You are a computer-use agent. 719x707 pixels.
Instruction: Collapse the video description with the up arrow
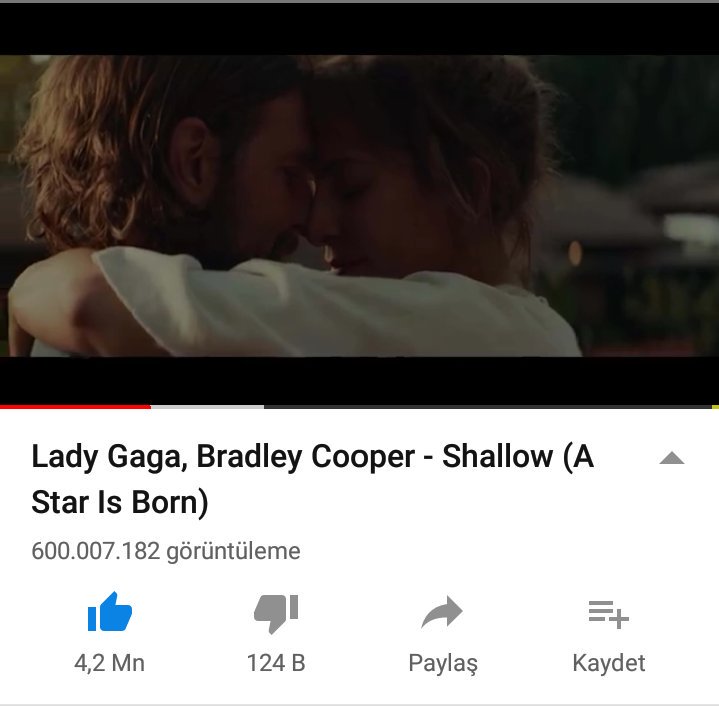672,458
